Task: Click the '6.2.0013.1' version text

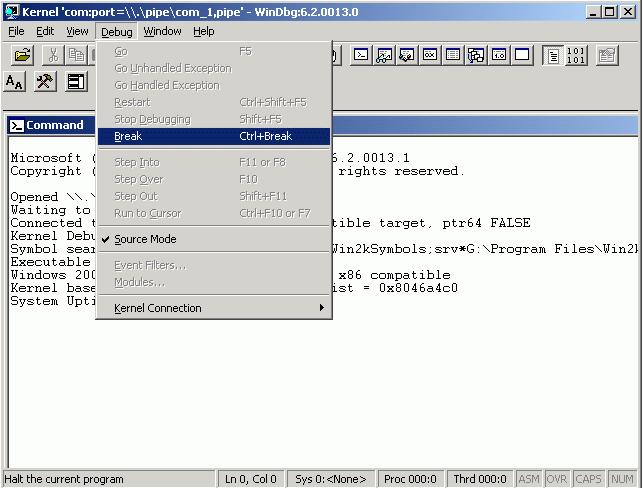Action: [370, 158]
